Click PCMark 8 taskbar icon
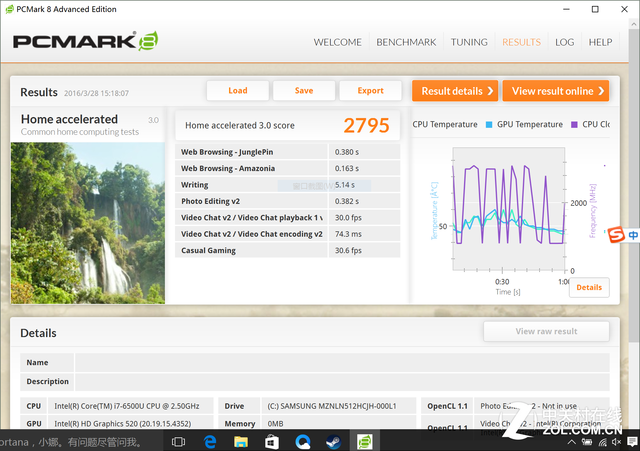 [364, 442]
